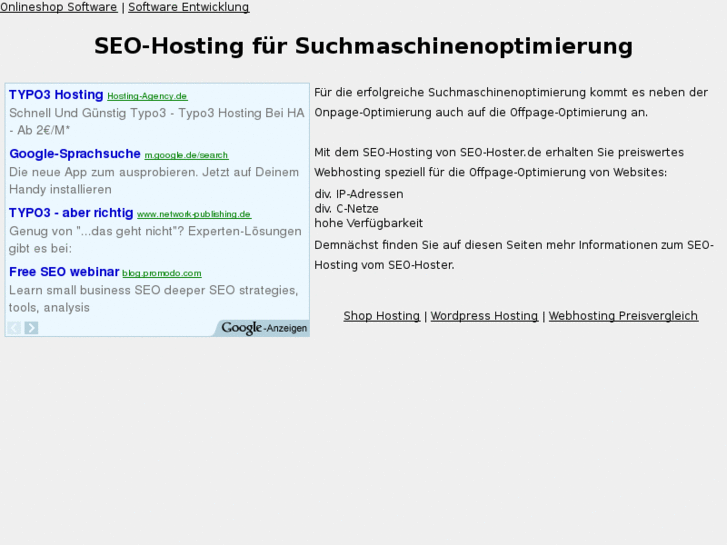Viewport: 727px width, 545px height.
Task: Open the Onlineshop Software link
Action: coord(58,7)
